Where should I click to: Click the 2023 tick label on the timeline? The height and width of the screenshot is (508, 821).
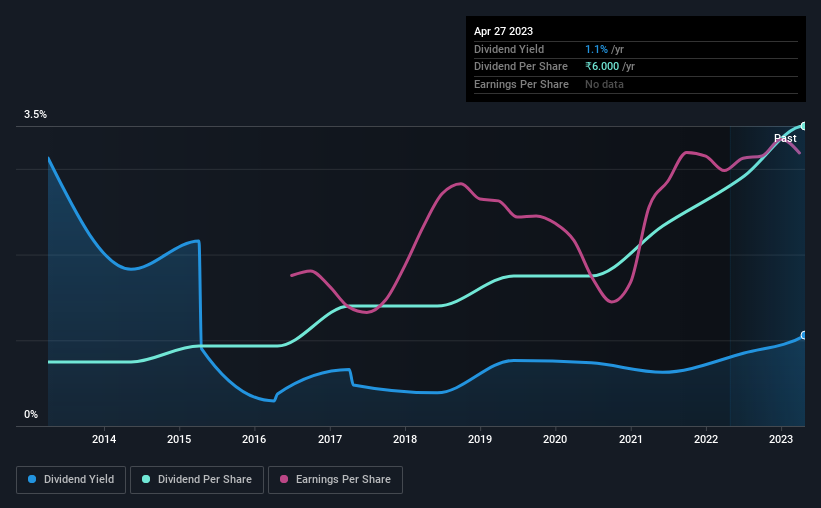(781, 439)
